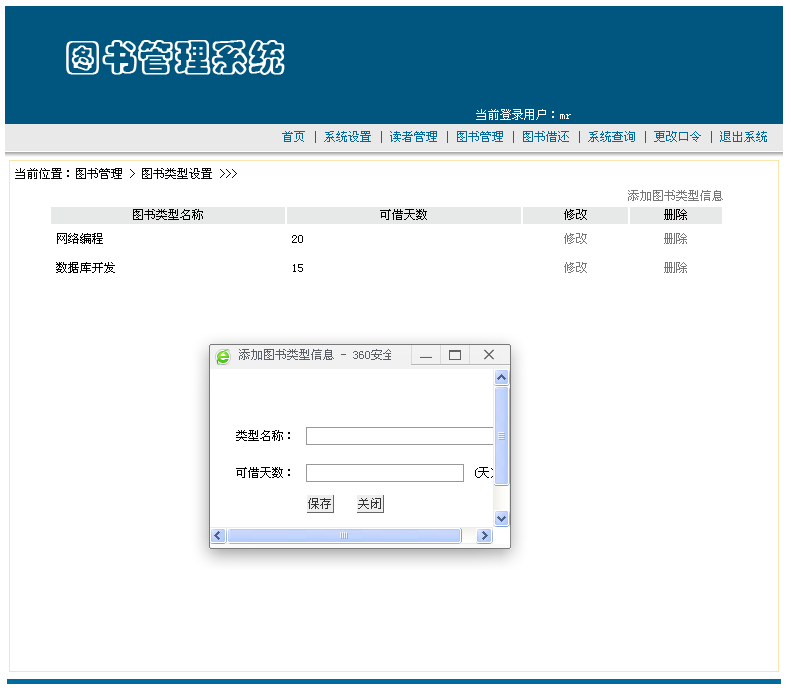The image size is (791, 688).
Task: Focus the 类型名称 input field
Action: (x=400, y=436)
